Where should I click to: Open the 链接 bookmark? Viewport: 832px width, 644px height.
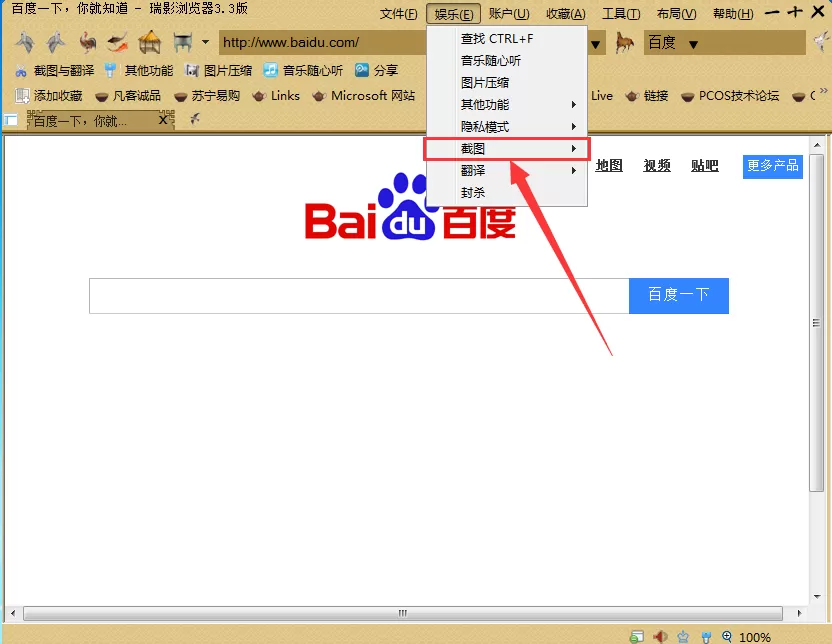(647, 96)
